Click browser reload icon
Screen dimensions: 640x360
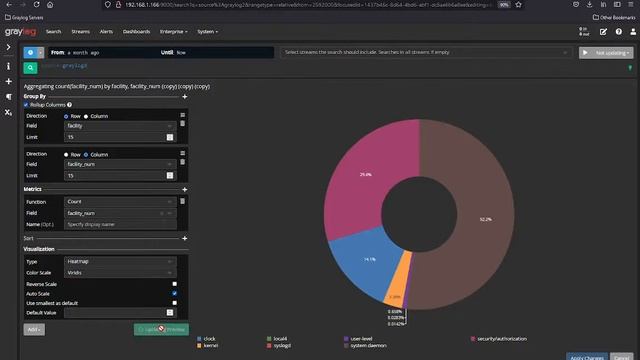(36, 4)
